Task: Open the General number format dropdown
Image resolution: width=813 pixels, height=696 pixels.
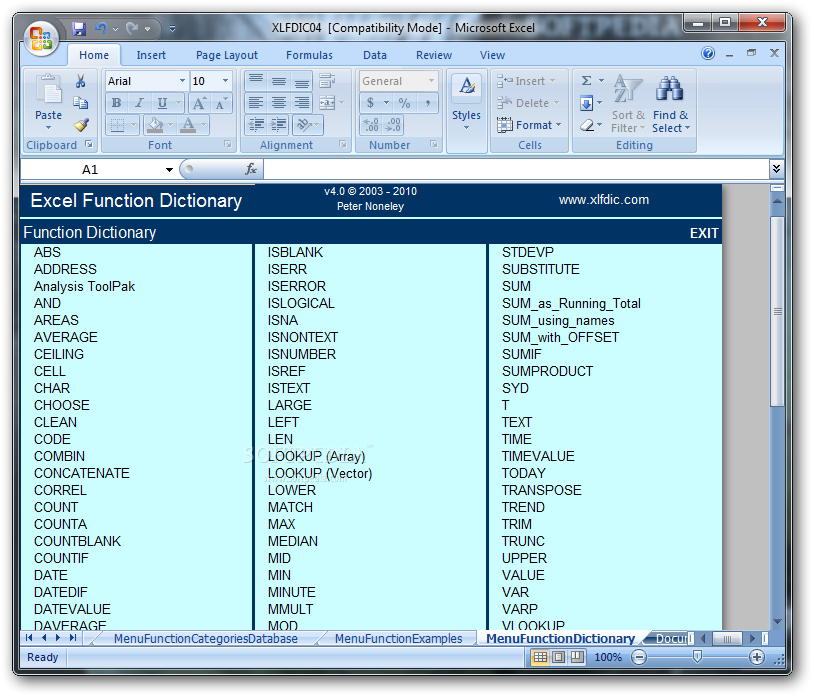Action: pos(431,81)
